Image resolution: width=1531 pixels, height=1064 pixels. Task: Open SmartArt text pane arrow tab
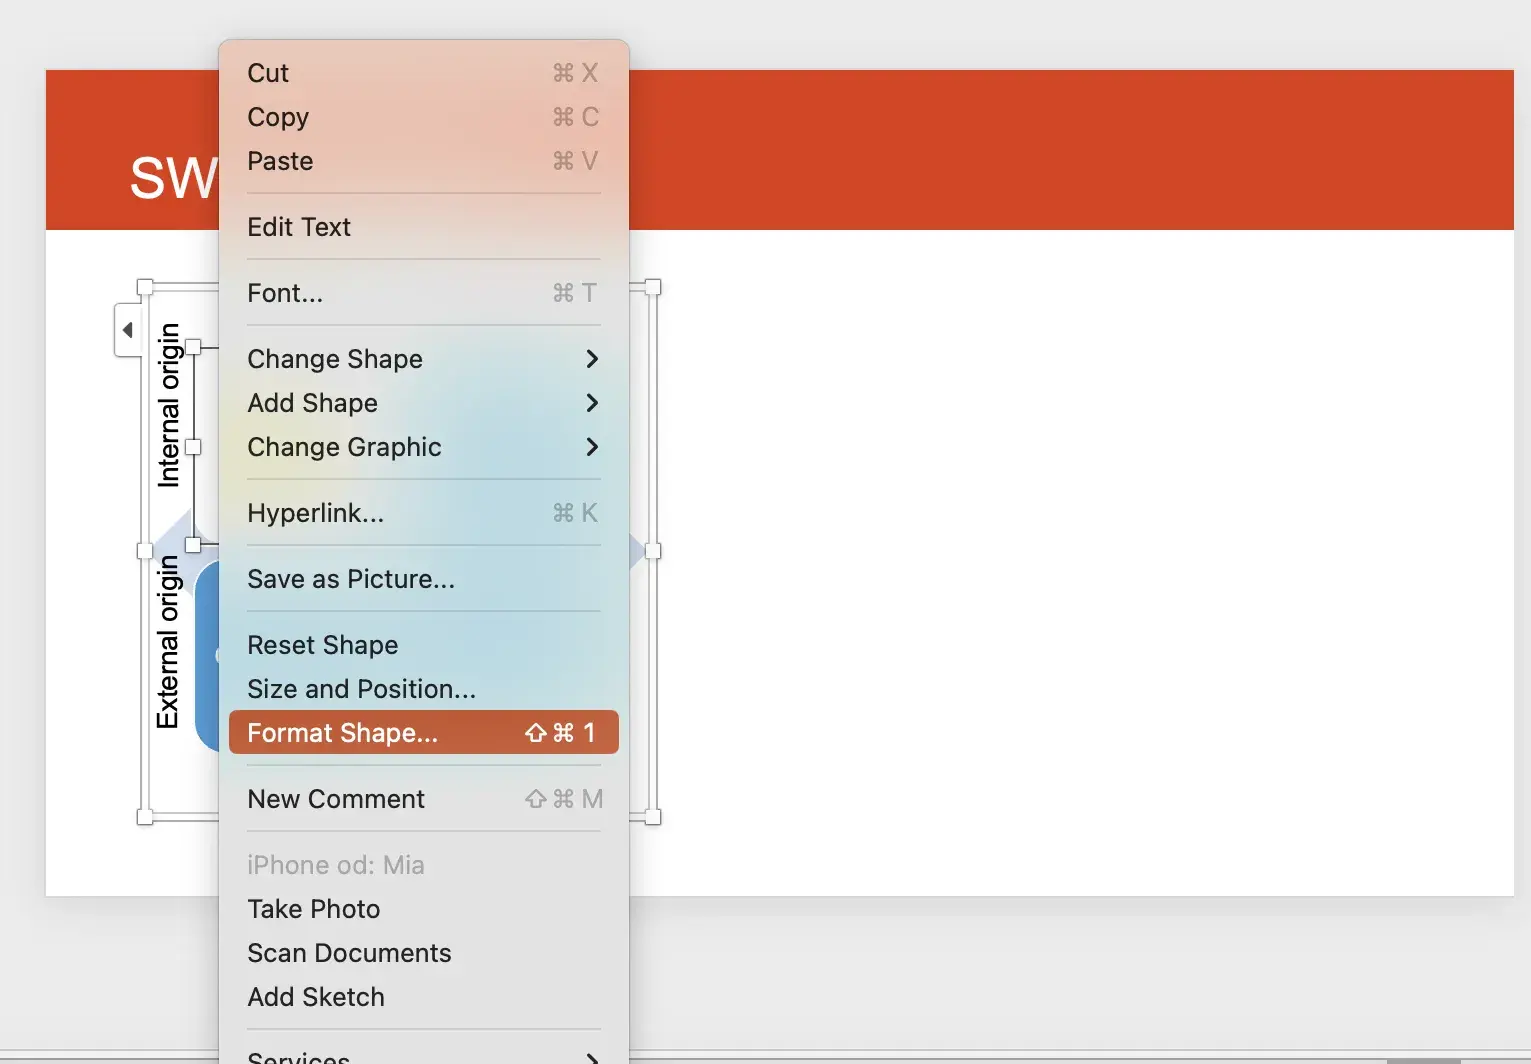coord(127,330)
